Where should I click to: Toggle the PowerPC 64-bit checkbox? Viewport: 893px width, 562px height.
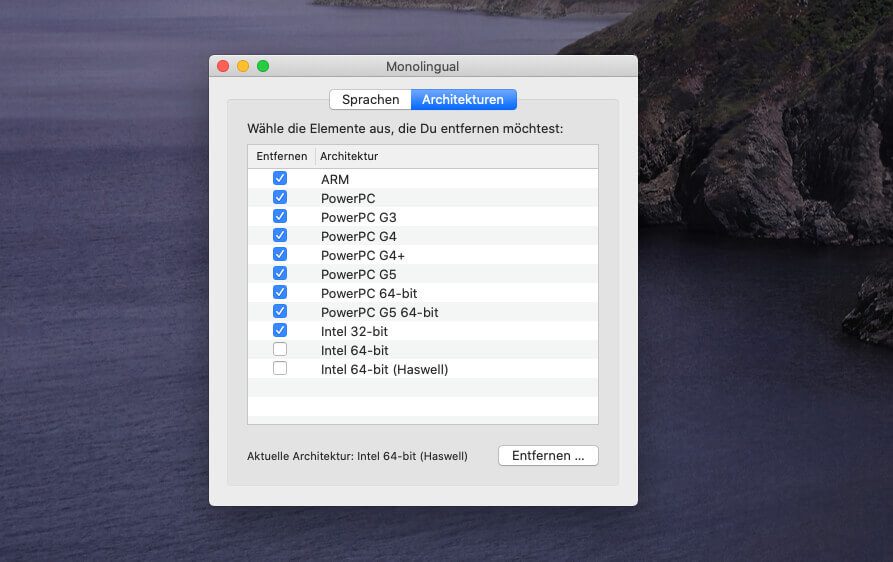(280, 292)
